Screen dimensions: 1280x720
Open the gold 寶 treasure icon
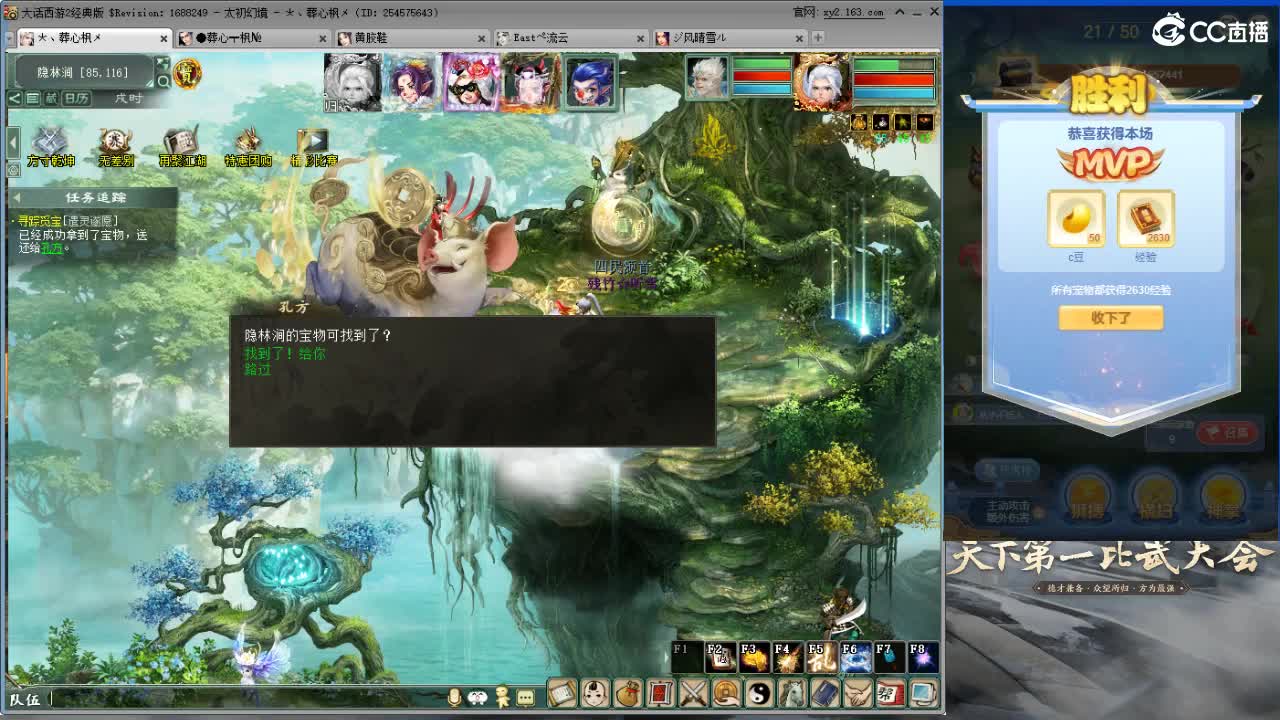(187, 72)
